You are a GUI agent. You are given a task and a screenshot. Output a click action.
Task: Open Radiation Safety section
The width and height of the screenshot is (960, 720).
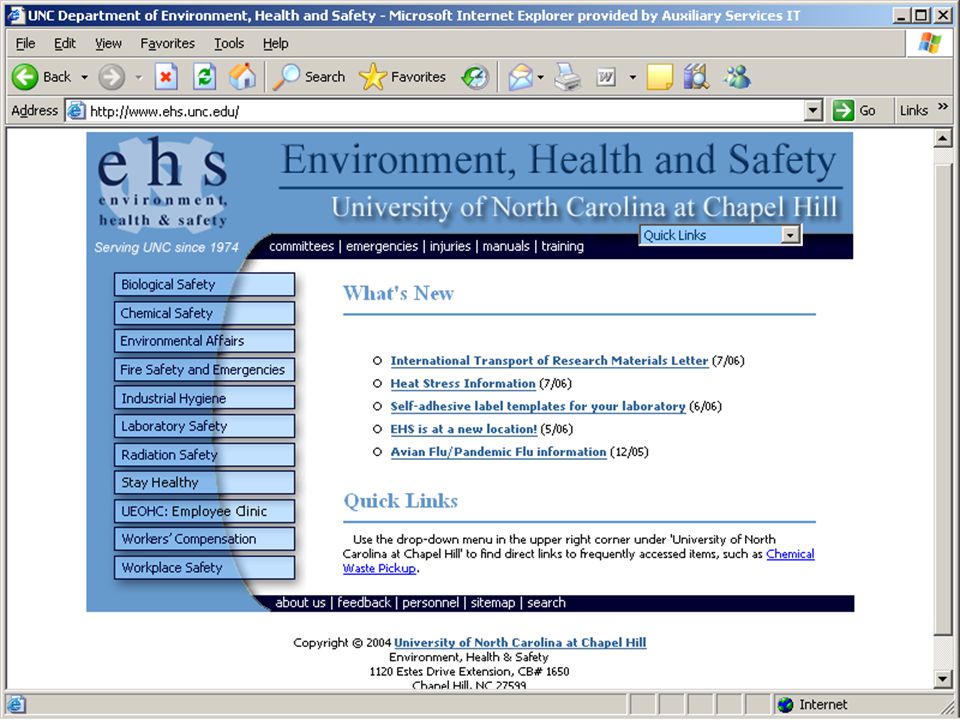tap(204, 455)
